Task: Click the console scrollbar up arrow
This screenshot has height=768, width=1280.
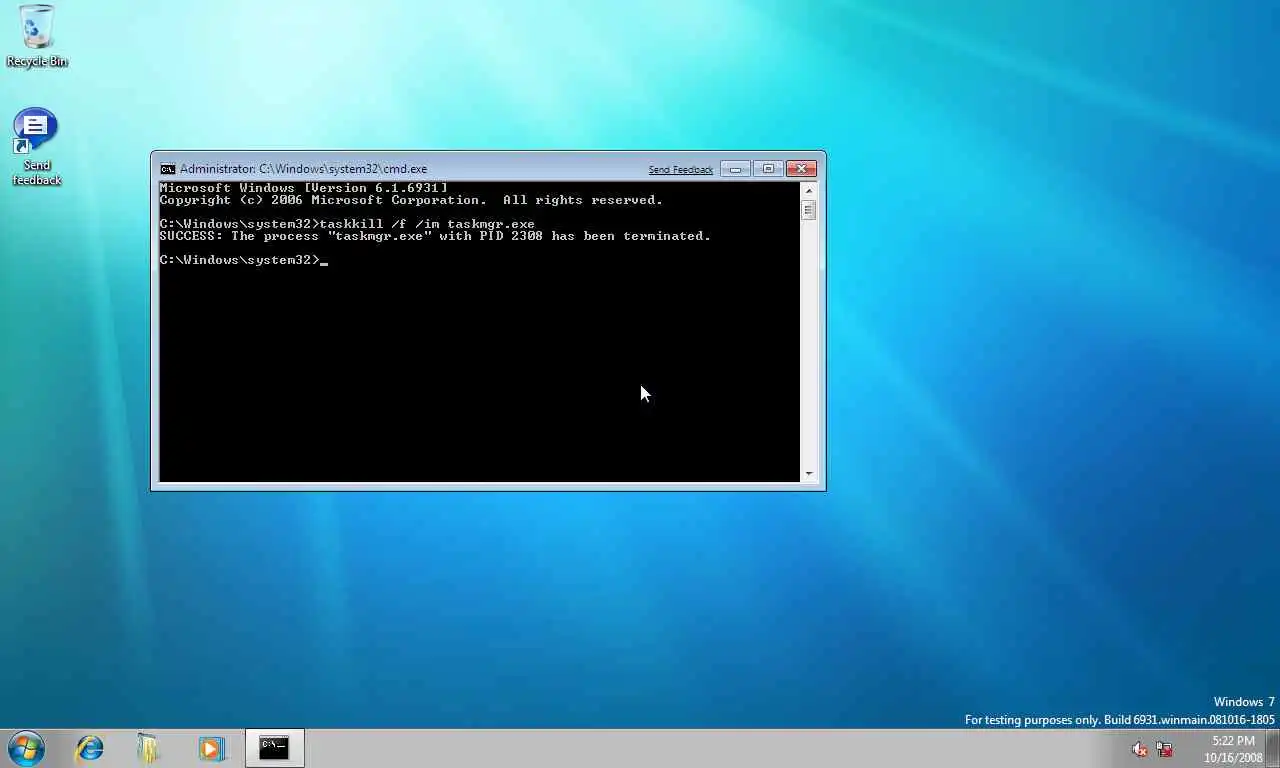Action: [808, 189]
